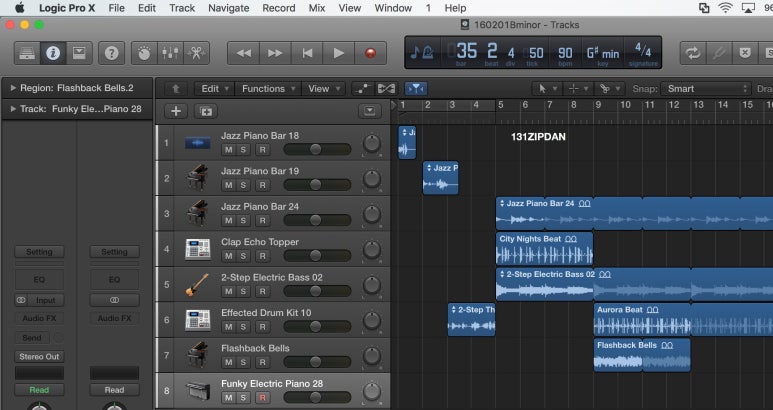Click the tuner button in control bar

click(719, 53)
